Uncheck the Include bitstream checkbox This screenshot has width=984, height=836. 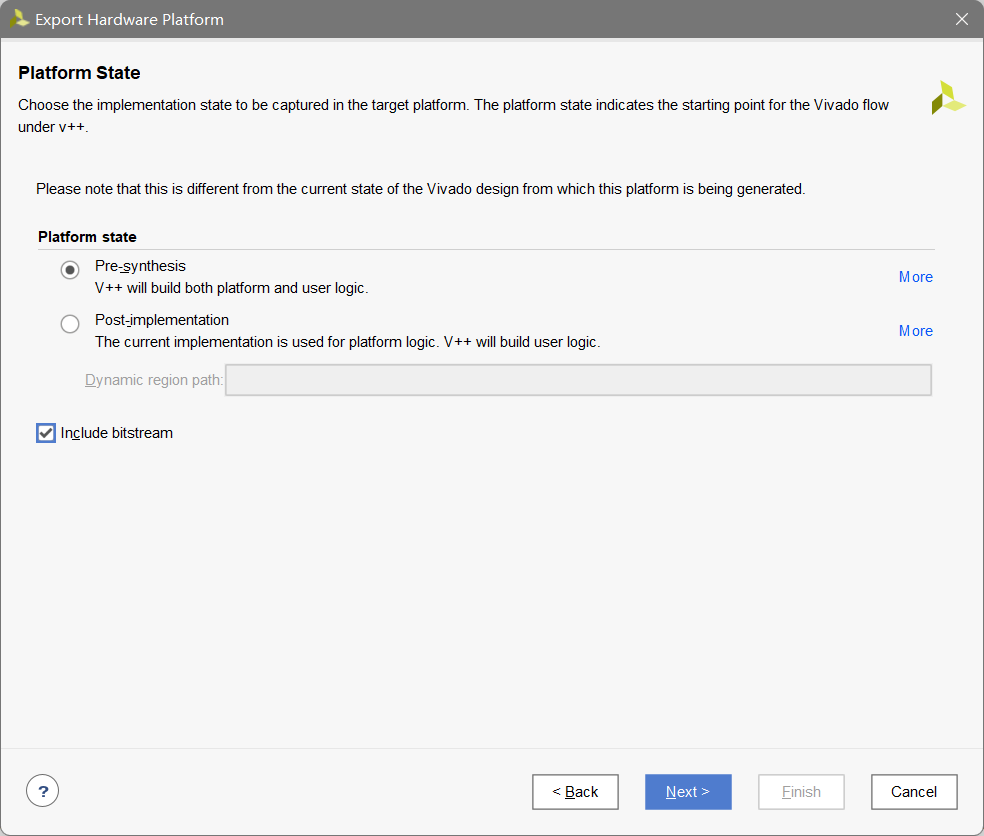46,433
